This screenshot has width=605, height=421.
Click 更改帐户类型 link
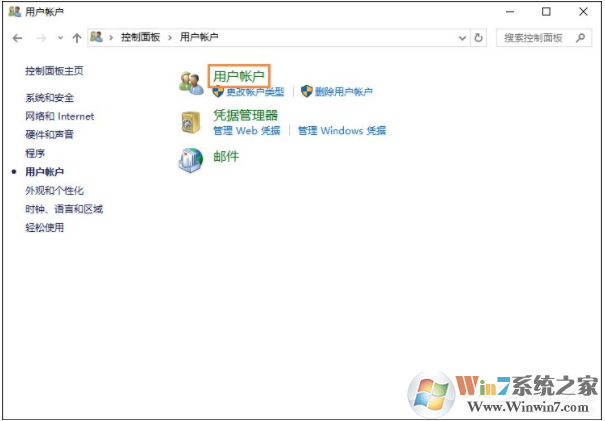pyautogui.click(x=255, y=92)
